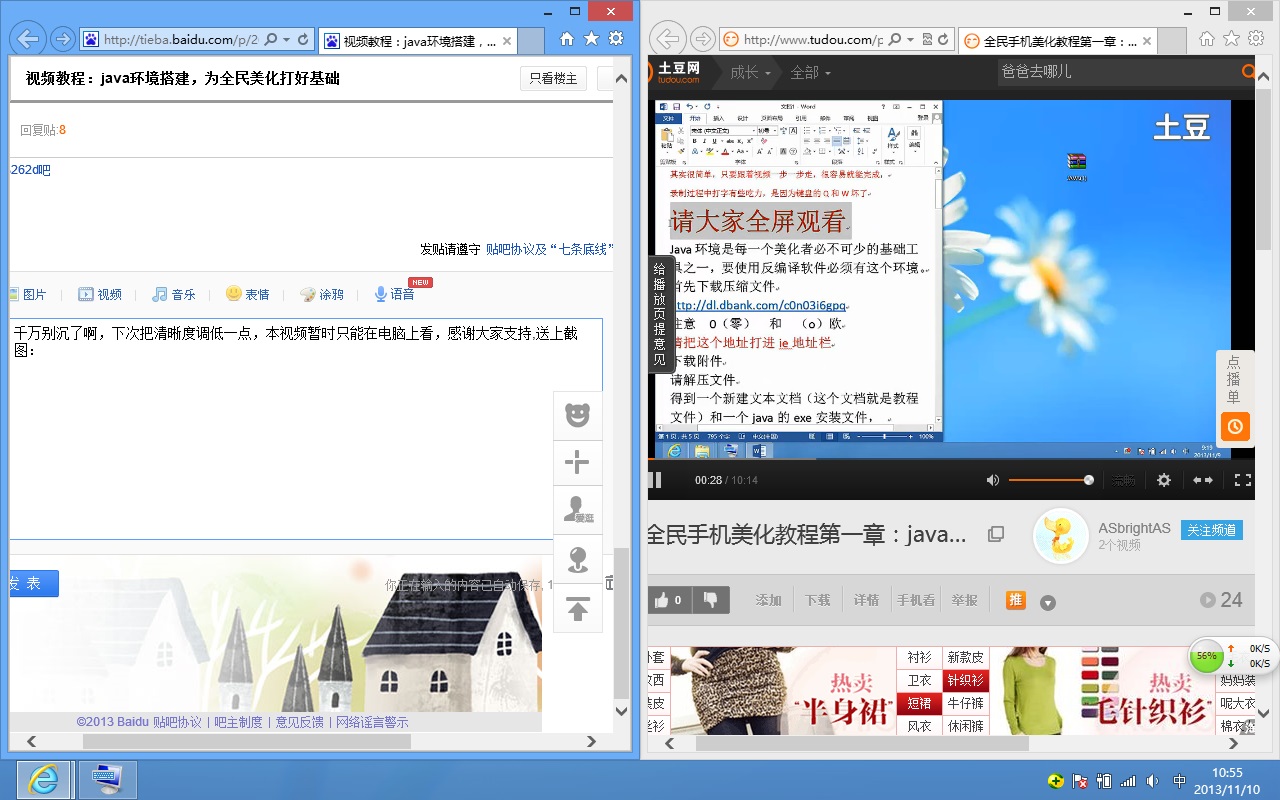Dislike the video with thumbs down
Viewport: 1280px width, 800px height.
[x=711, y=600]
